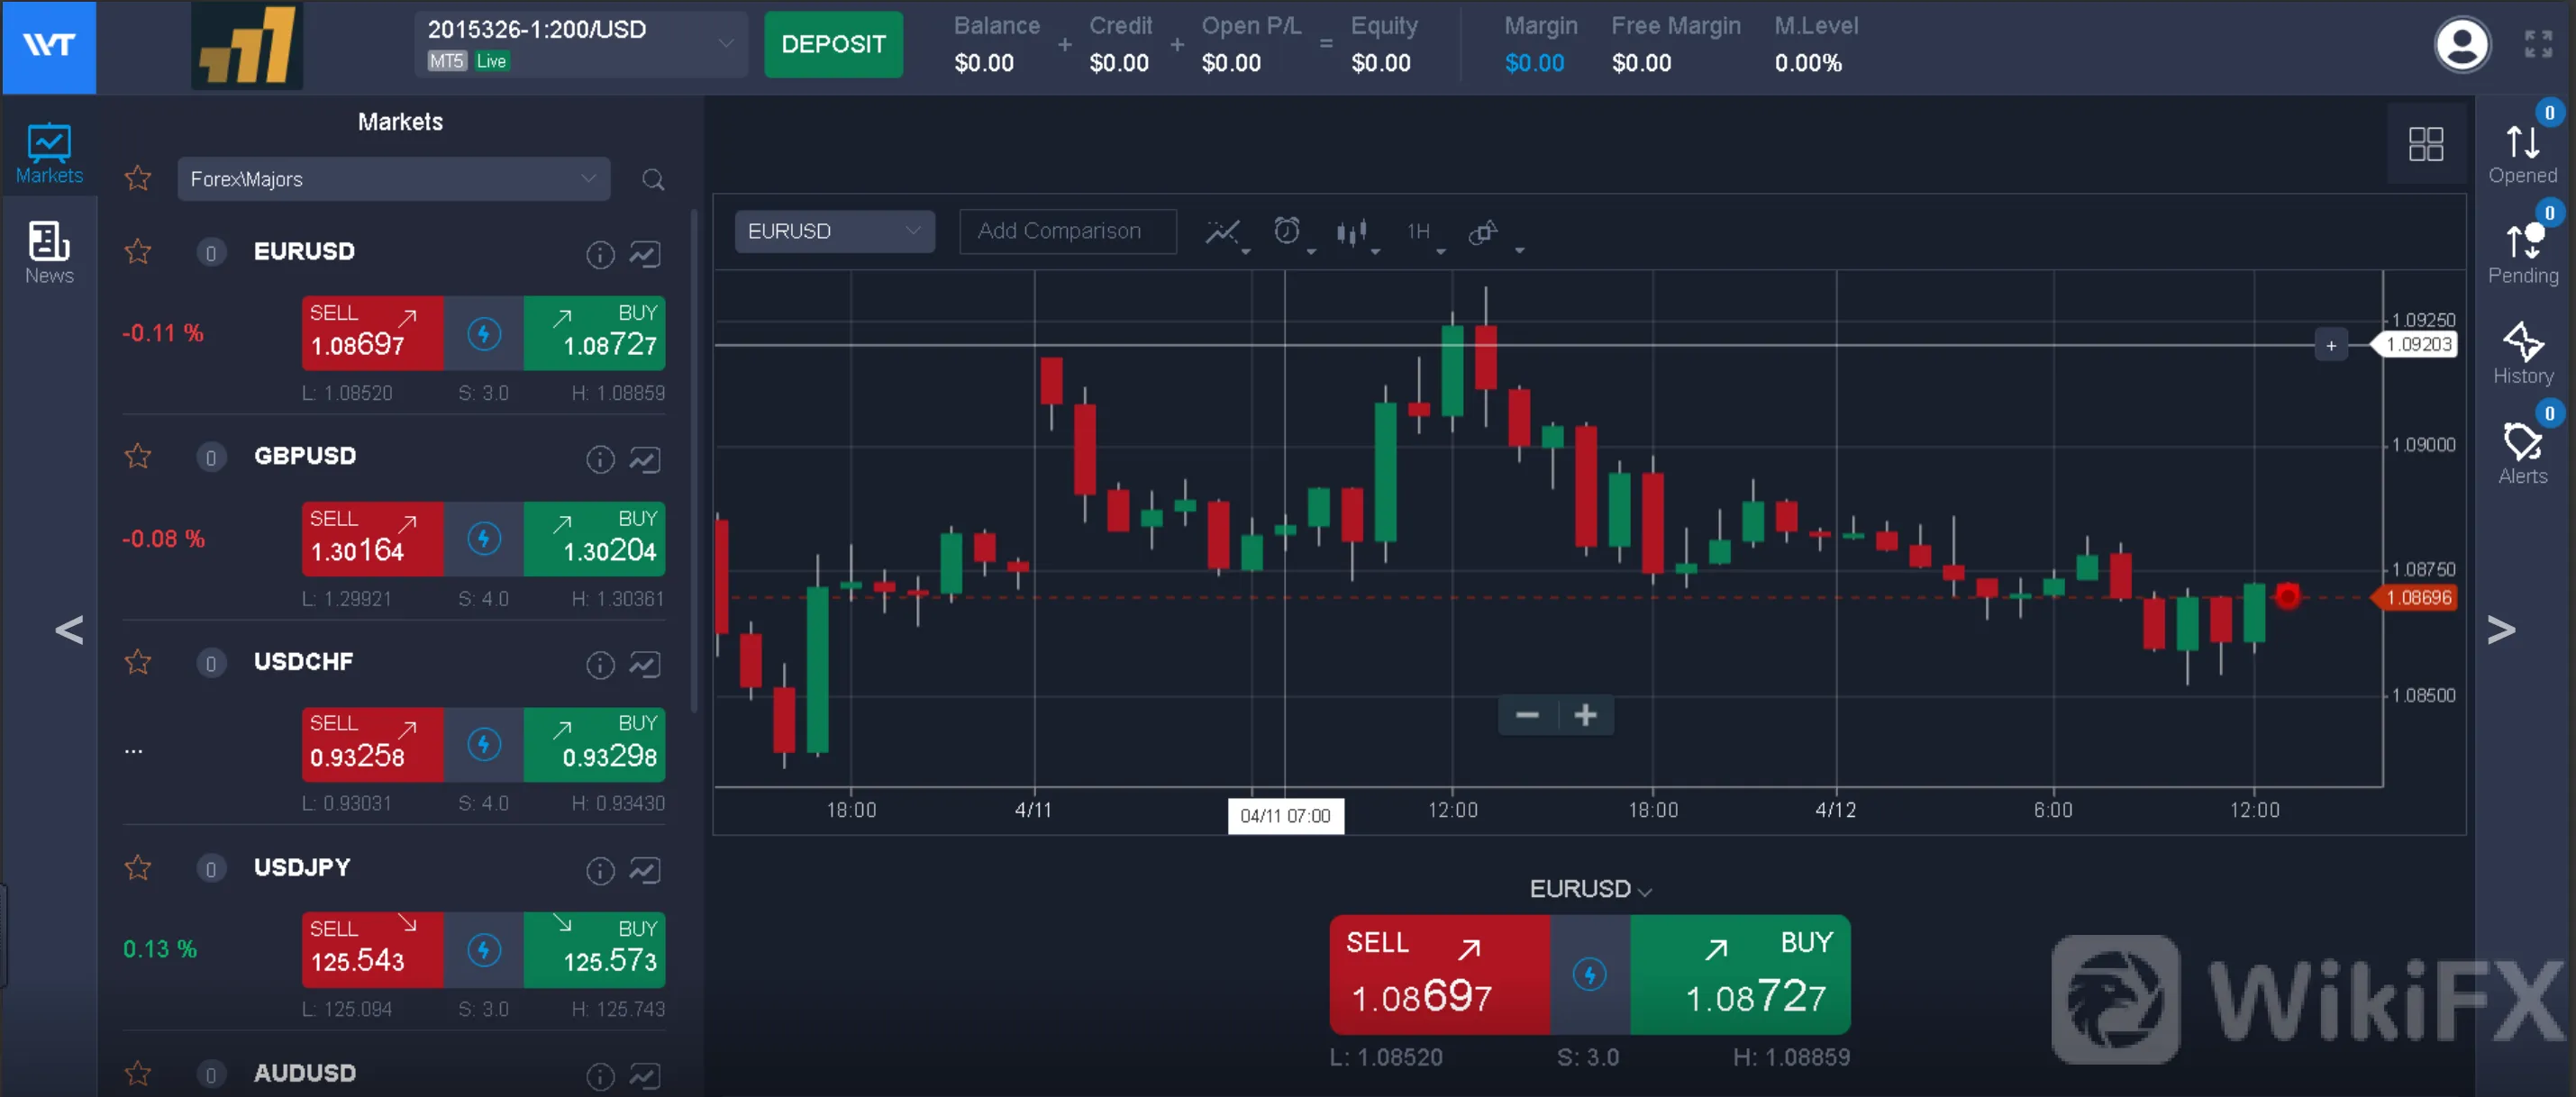Buy EURUSD at 1.08727 in the Markets list
2576x1097 pixels.
pyautogui.click(x=595, y=333)
